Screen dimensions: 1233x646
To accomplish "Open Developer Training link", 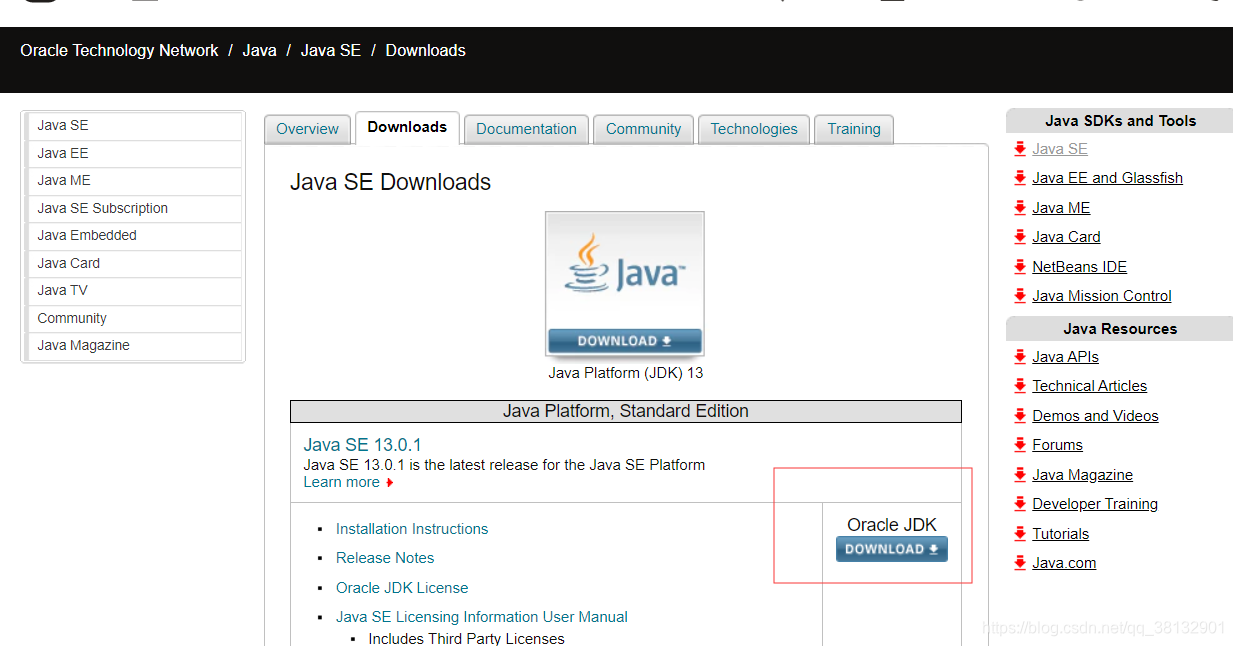I will 1095,504.
